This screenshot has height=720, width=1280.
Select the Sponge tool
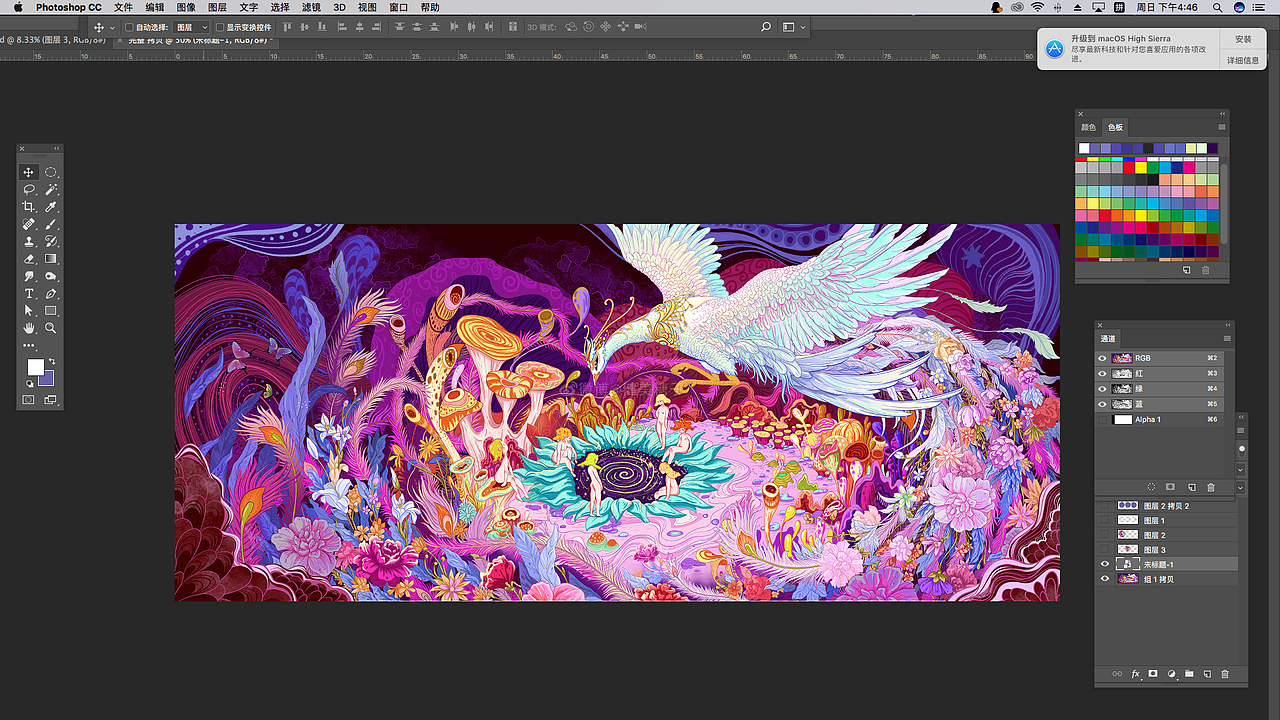(51, 276)
